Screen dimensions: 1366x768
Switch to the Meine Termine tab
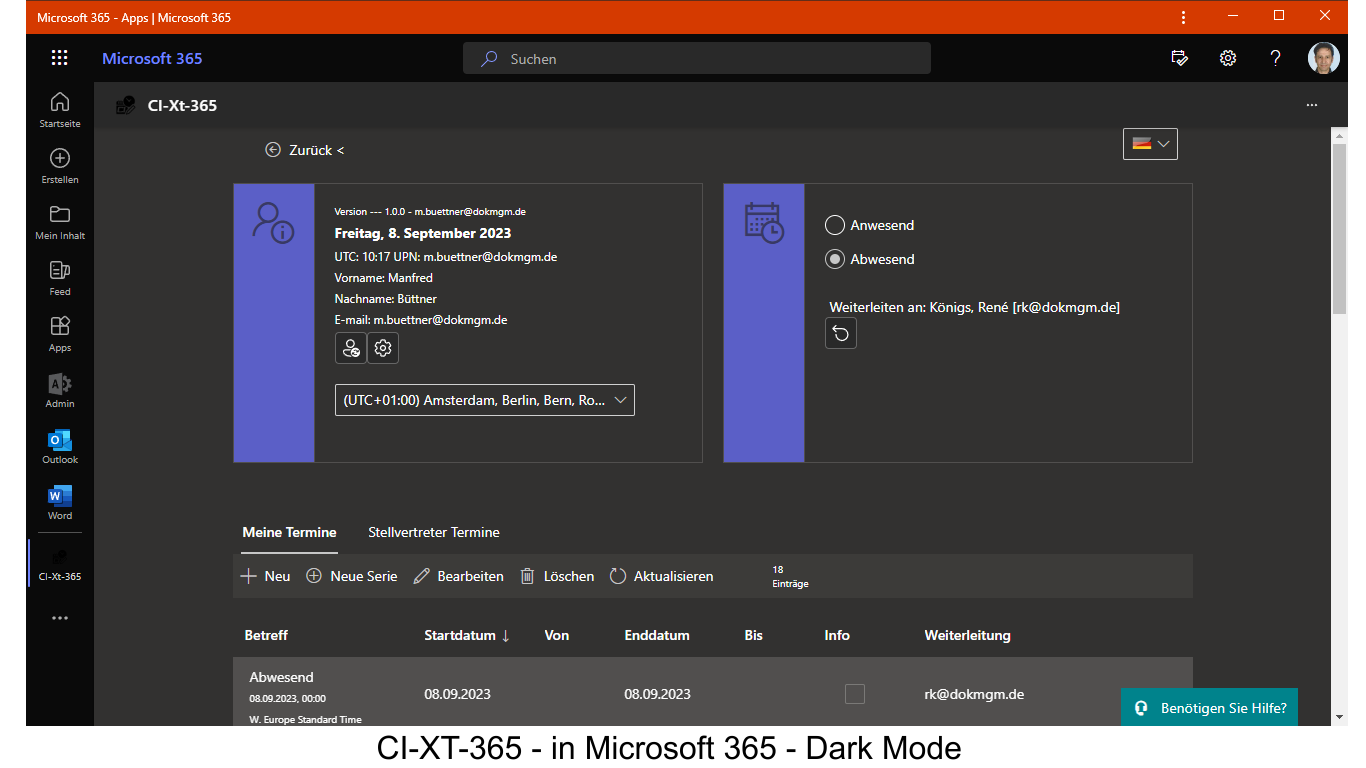(x=289, y=532)
